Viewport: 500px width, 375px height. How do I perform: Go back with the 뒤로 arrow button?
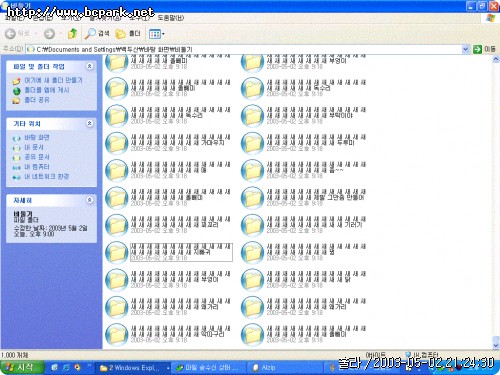pos(17,34)
